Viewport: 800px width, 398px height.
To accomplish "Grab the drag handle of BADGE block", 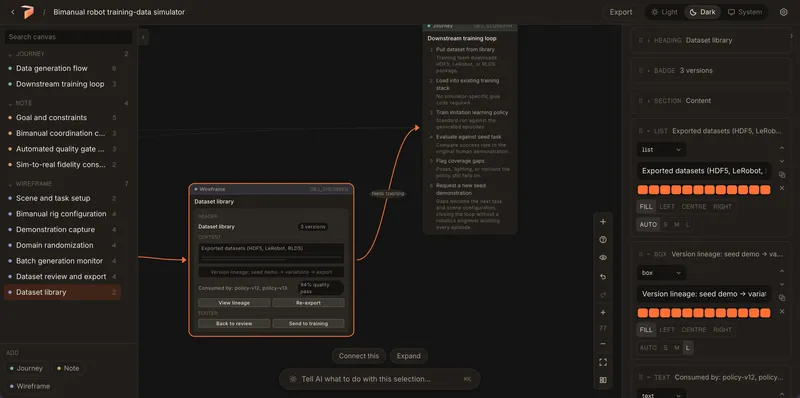I will pyautogui.click(x=640, y=70).
